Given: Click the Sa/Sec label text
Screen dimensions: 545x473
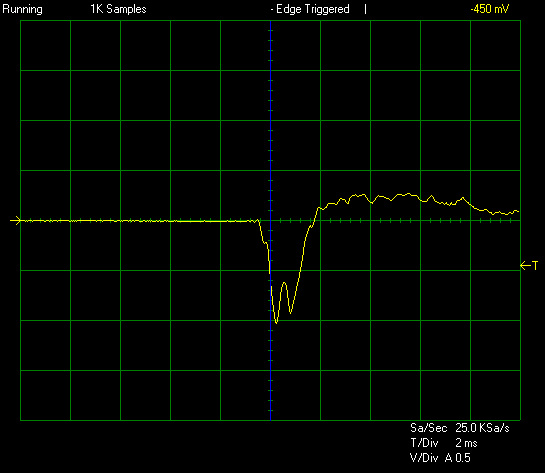Looking at the screenshot, I should coord(428,428).
